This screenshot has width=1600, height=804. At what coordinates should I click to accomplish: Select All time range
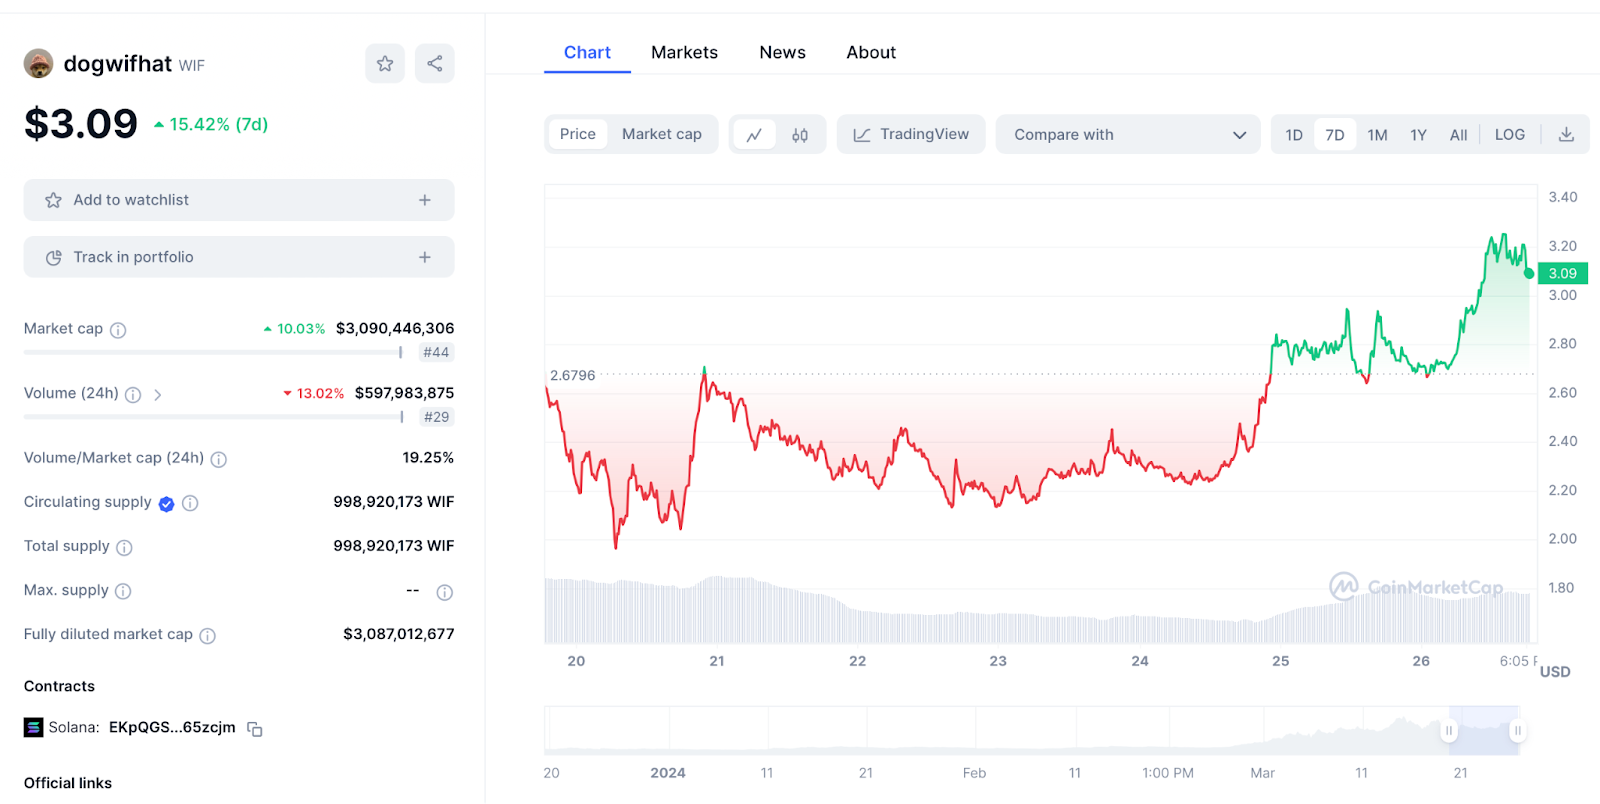click(1458, 135)
